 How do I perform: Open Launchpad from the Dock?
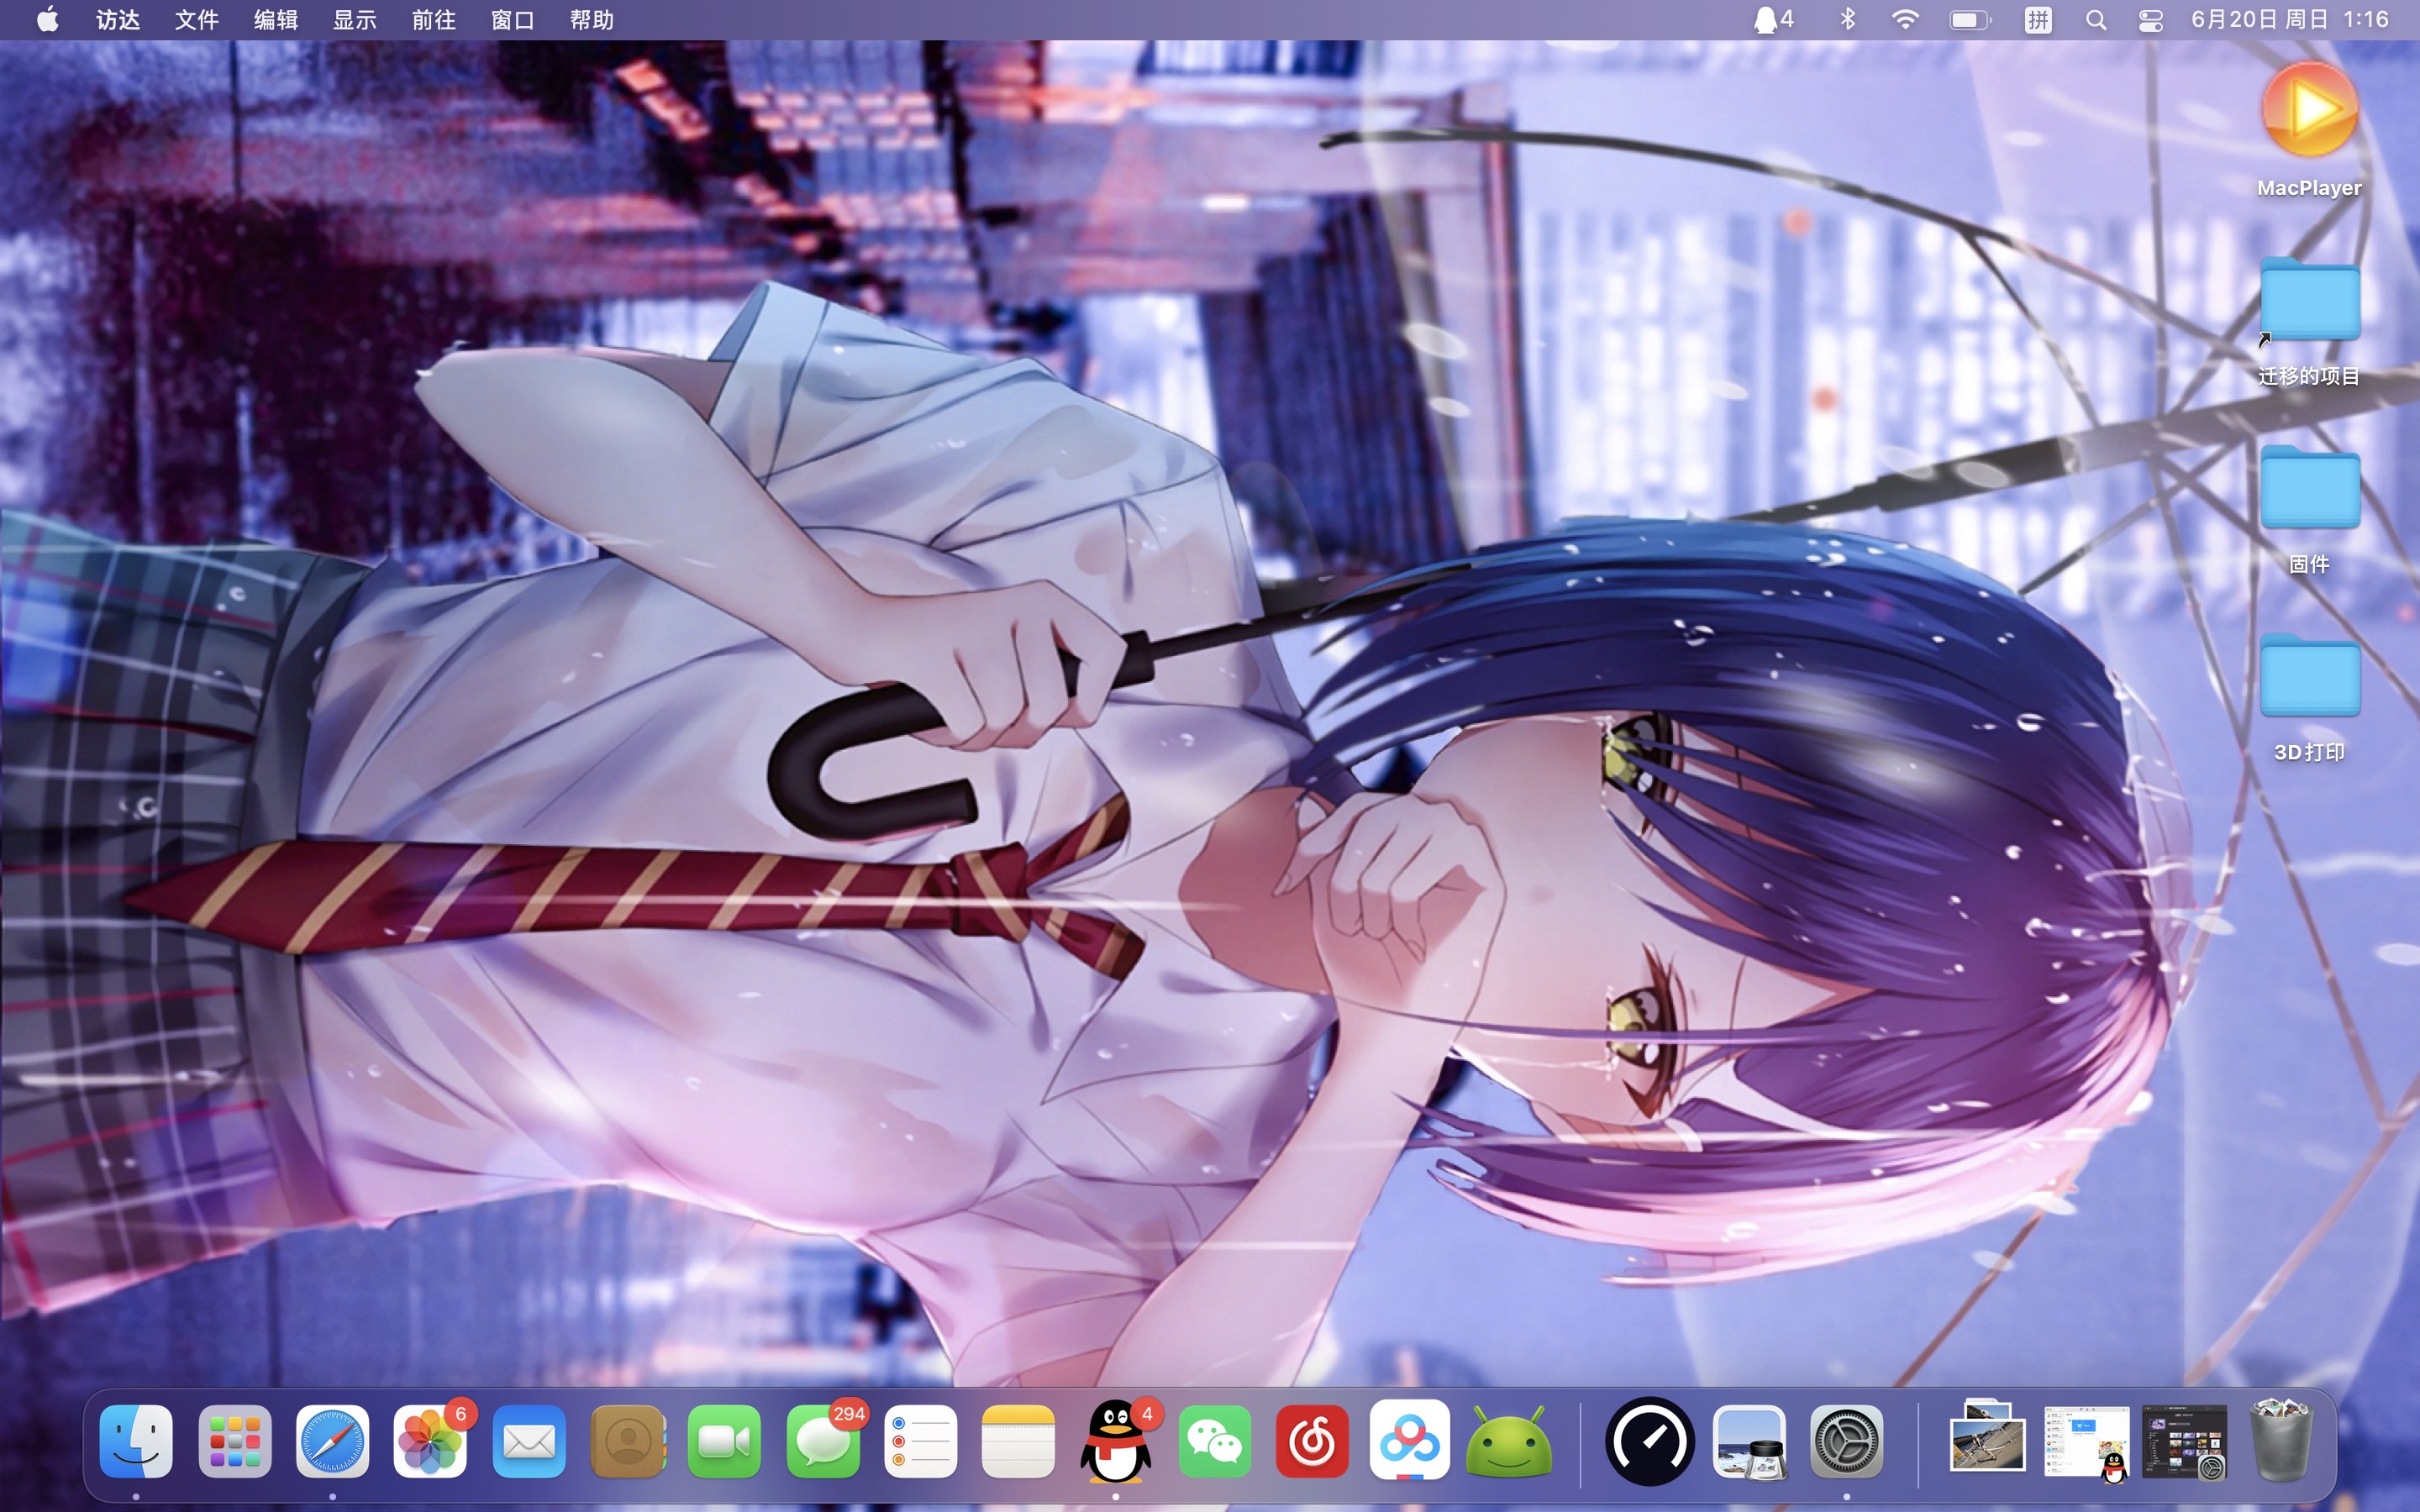tap(235, 1441)
